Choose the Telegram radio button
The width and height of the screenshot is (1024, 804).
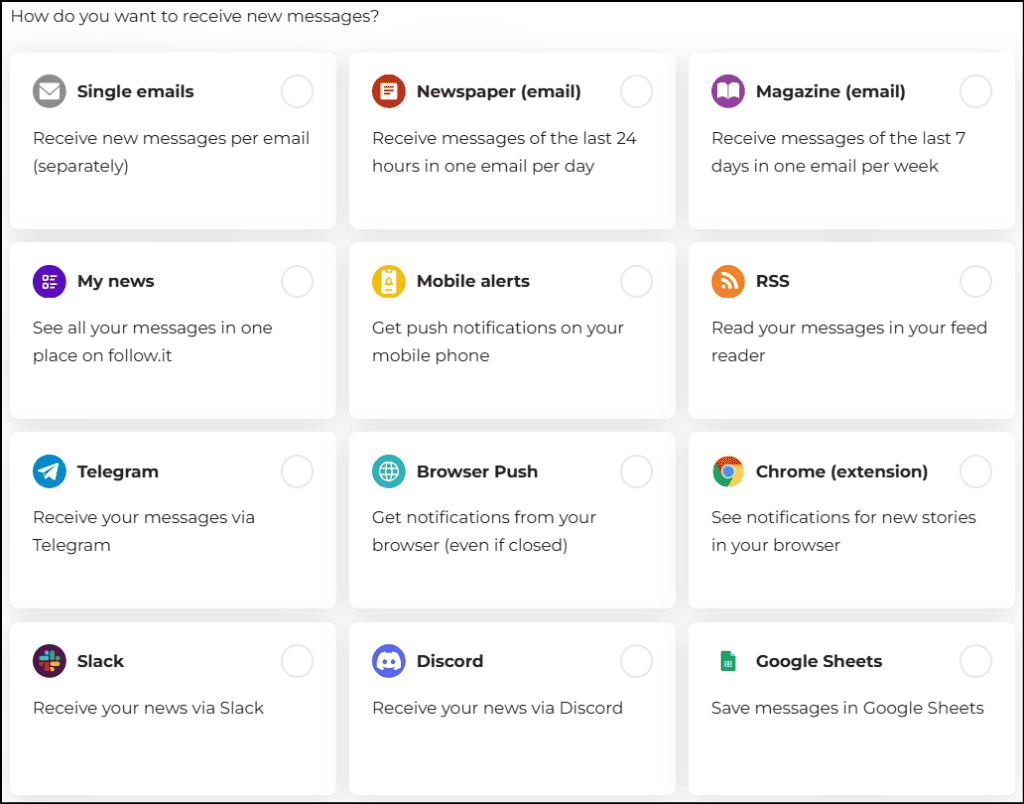[297, 472]
